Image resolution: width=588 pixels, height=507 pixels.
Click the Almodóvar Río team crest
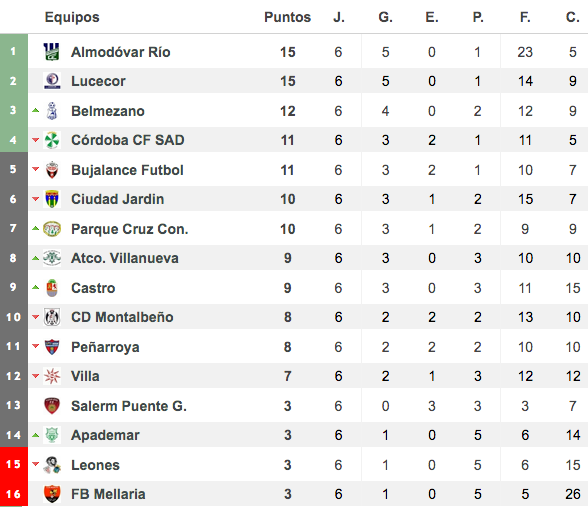coord(52,52)
